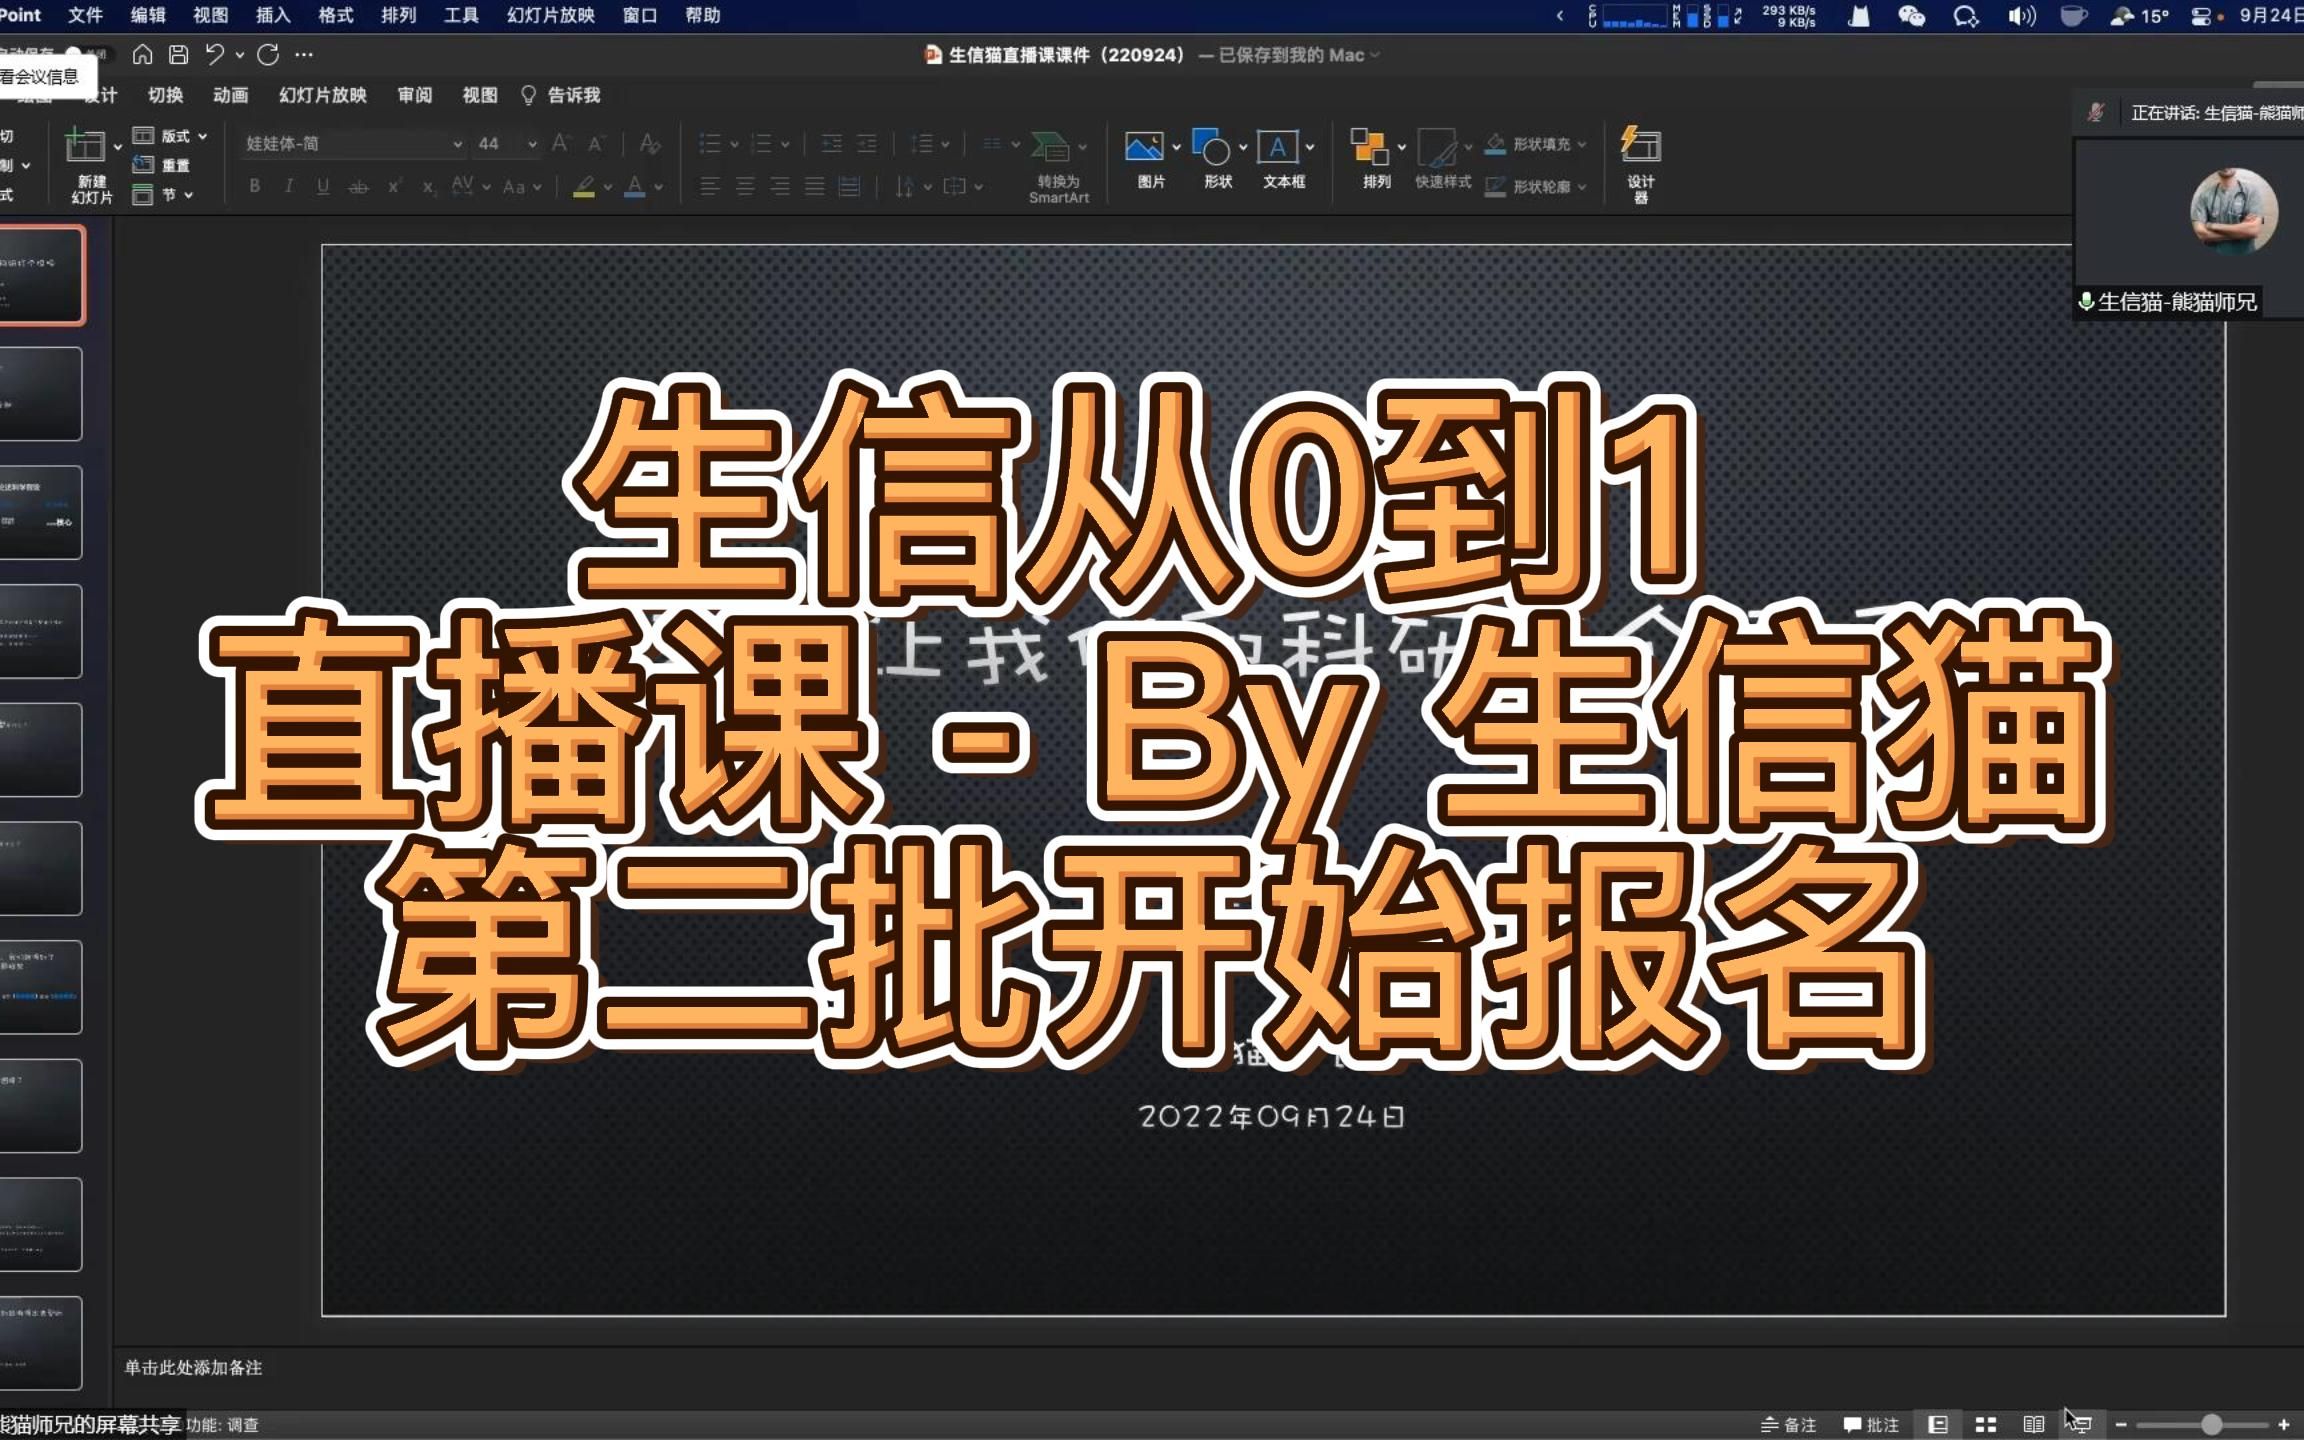Convert to SmartArt
This screenshot has width=2304, height=1440.
click(x=1058, y=168)
